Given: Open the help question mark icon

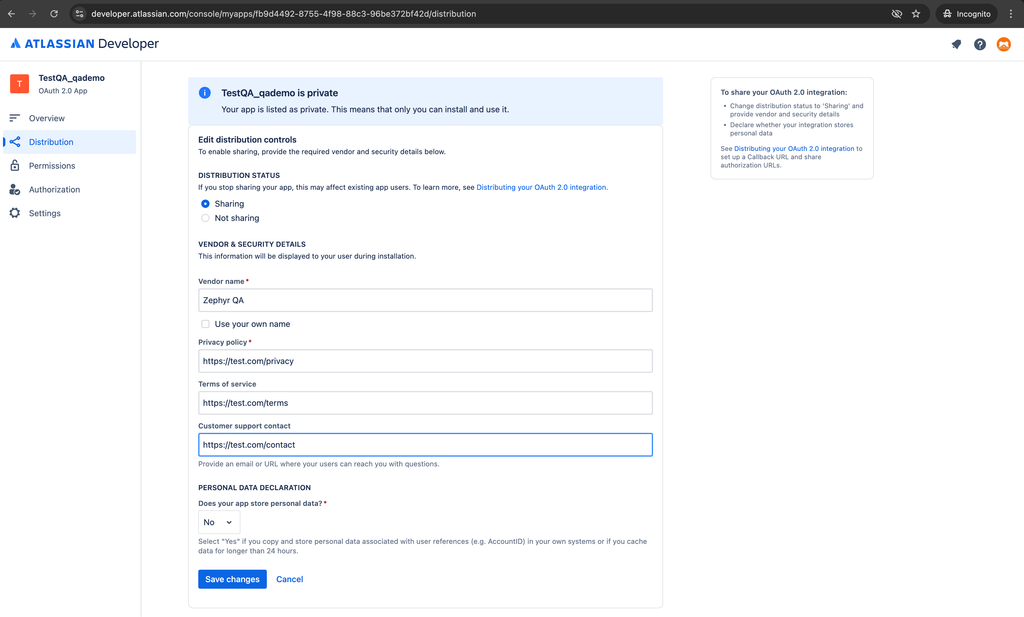Looking at the screenshot, I should coord(980,44).
